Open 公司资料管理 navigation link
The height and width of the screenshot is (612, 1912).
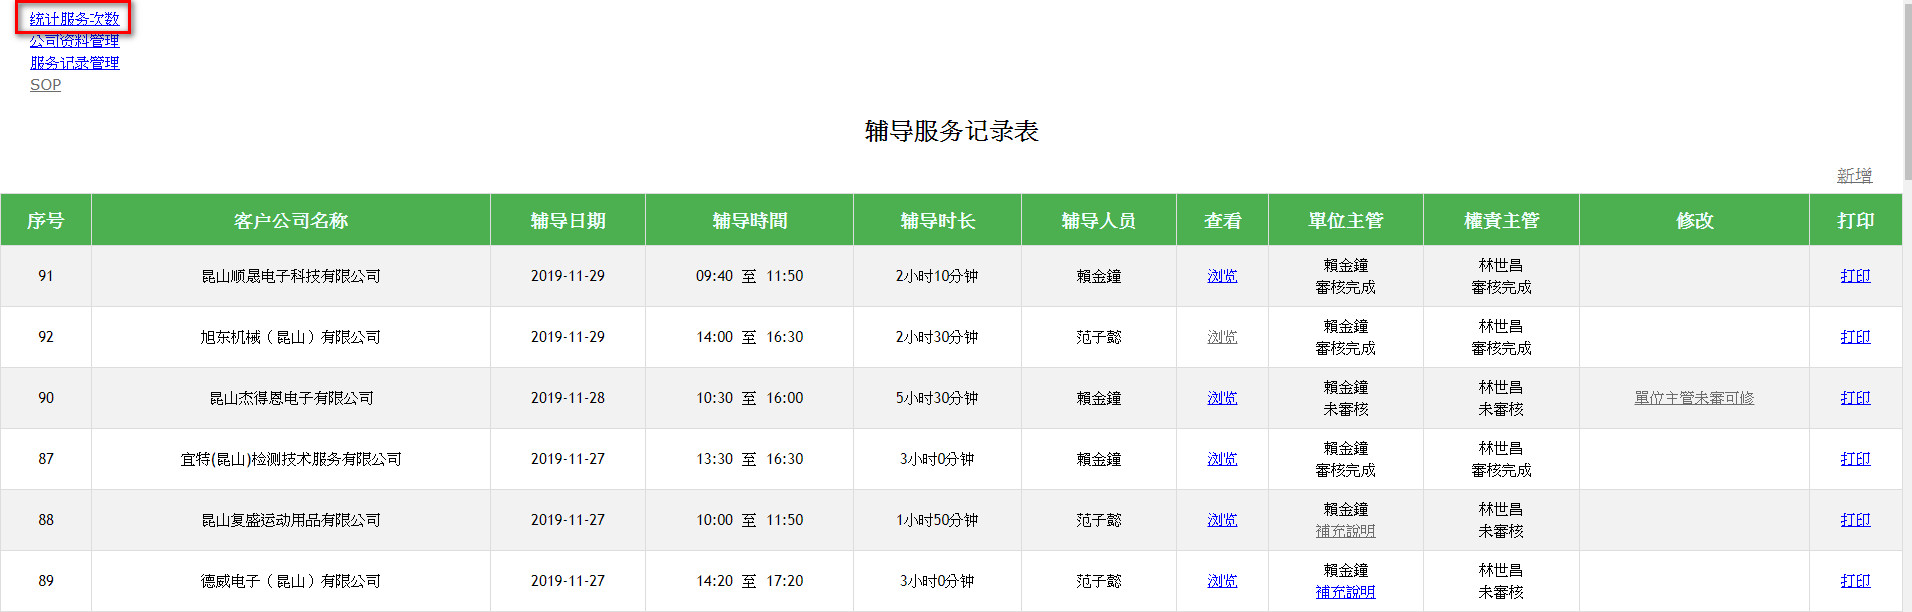[74, 41]
